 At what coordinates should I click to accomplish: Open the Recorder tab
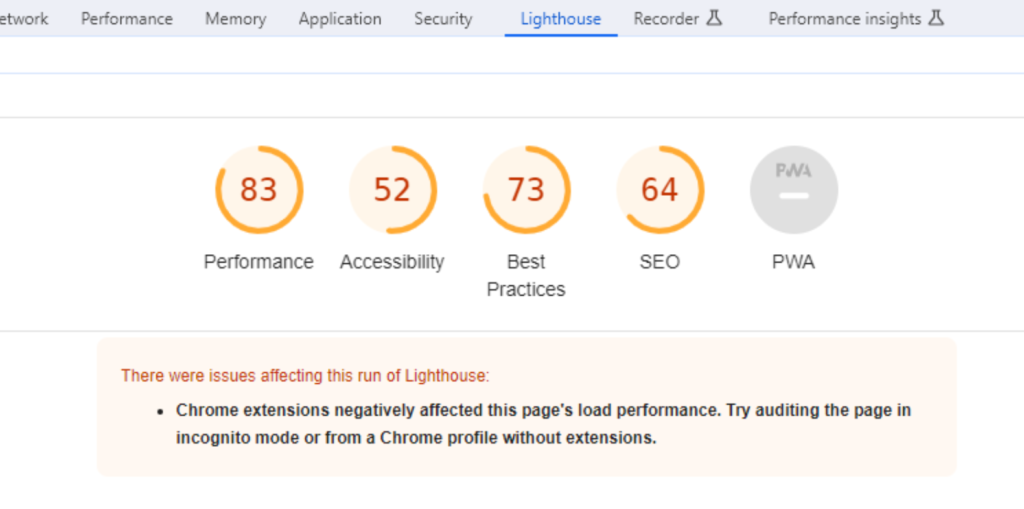click(677, 19)
